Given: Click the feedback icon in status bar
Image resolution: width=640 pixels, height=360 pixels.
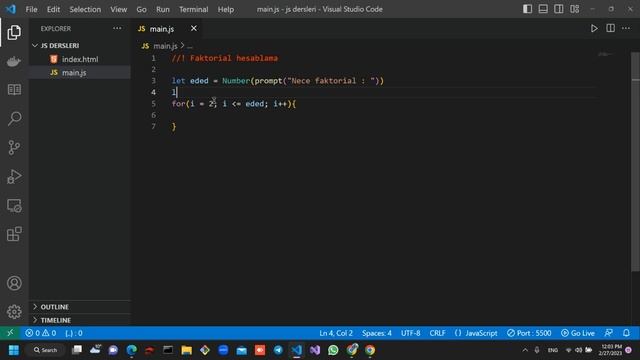Looking at the screenshot, I should 608,333.
